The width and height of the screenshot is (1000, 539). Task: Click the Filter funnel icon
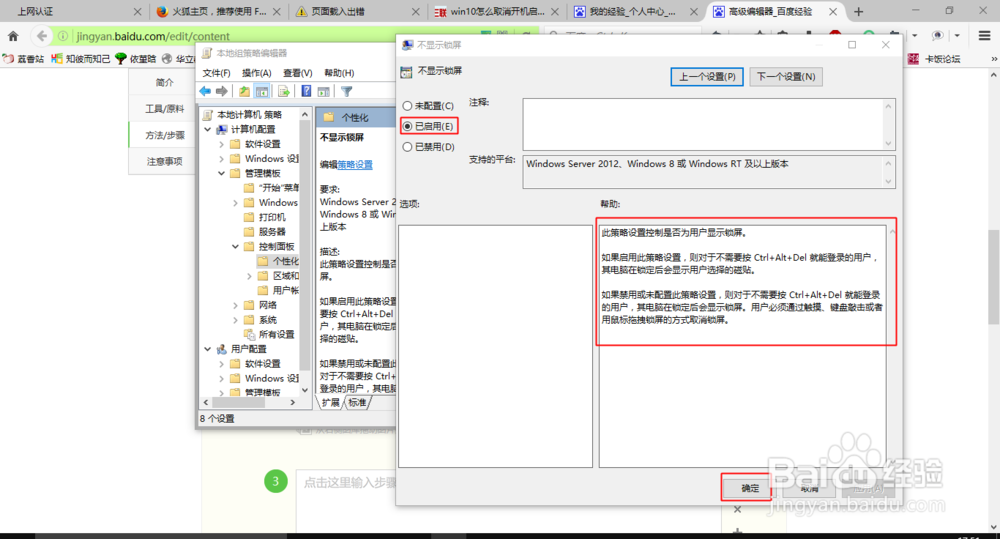pyautogui.click(x=346, y=91)
